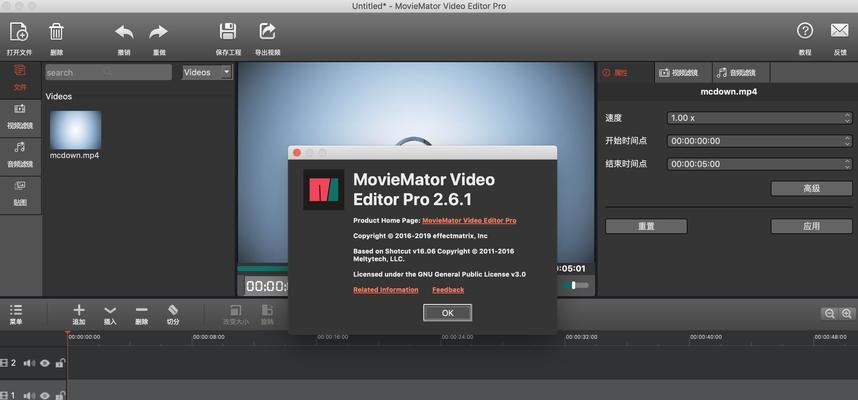The width and height of the screenshot is (858, 400).
Task: Click track 2 film strip icon
Action: pos(4,363)
